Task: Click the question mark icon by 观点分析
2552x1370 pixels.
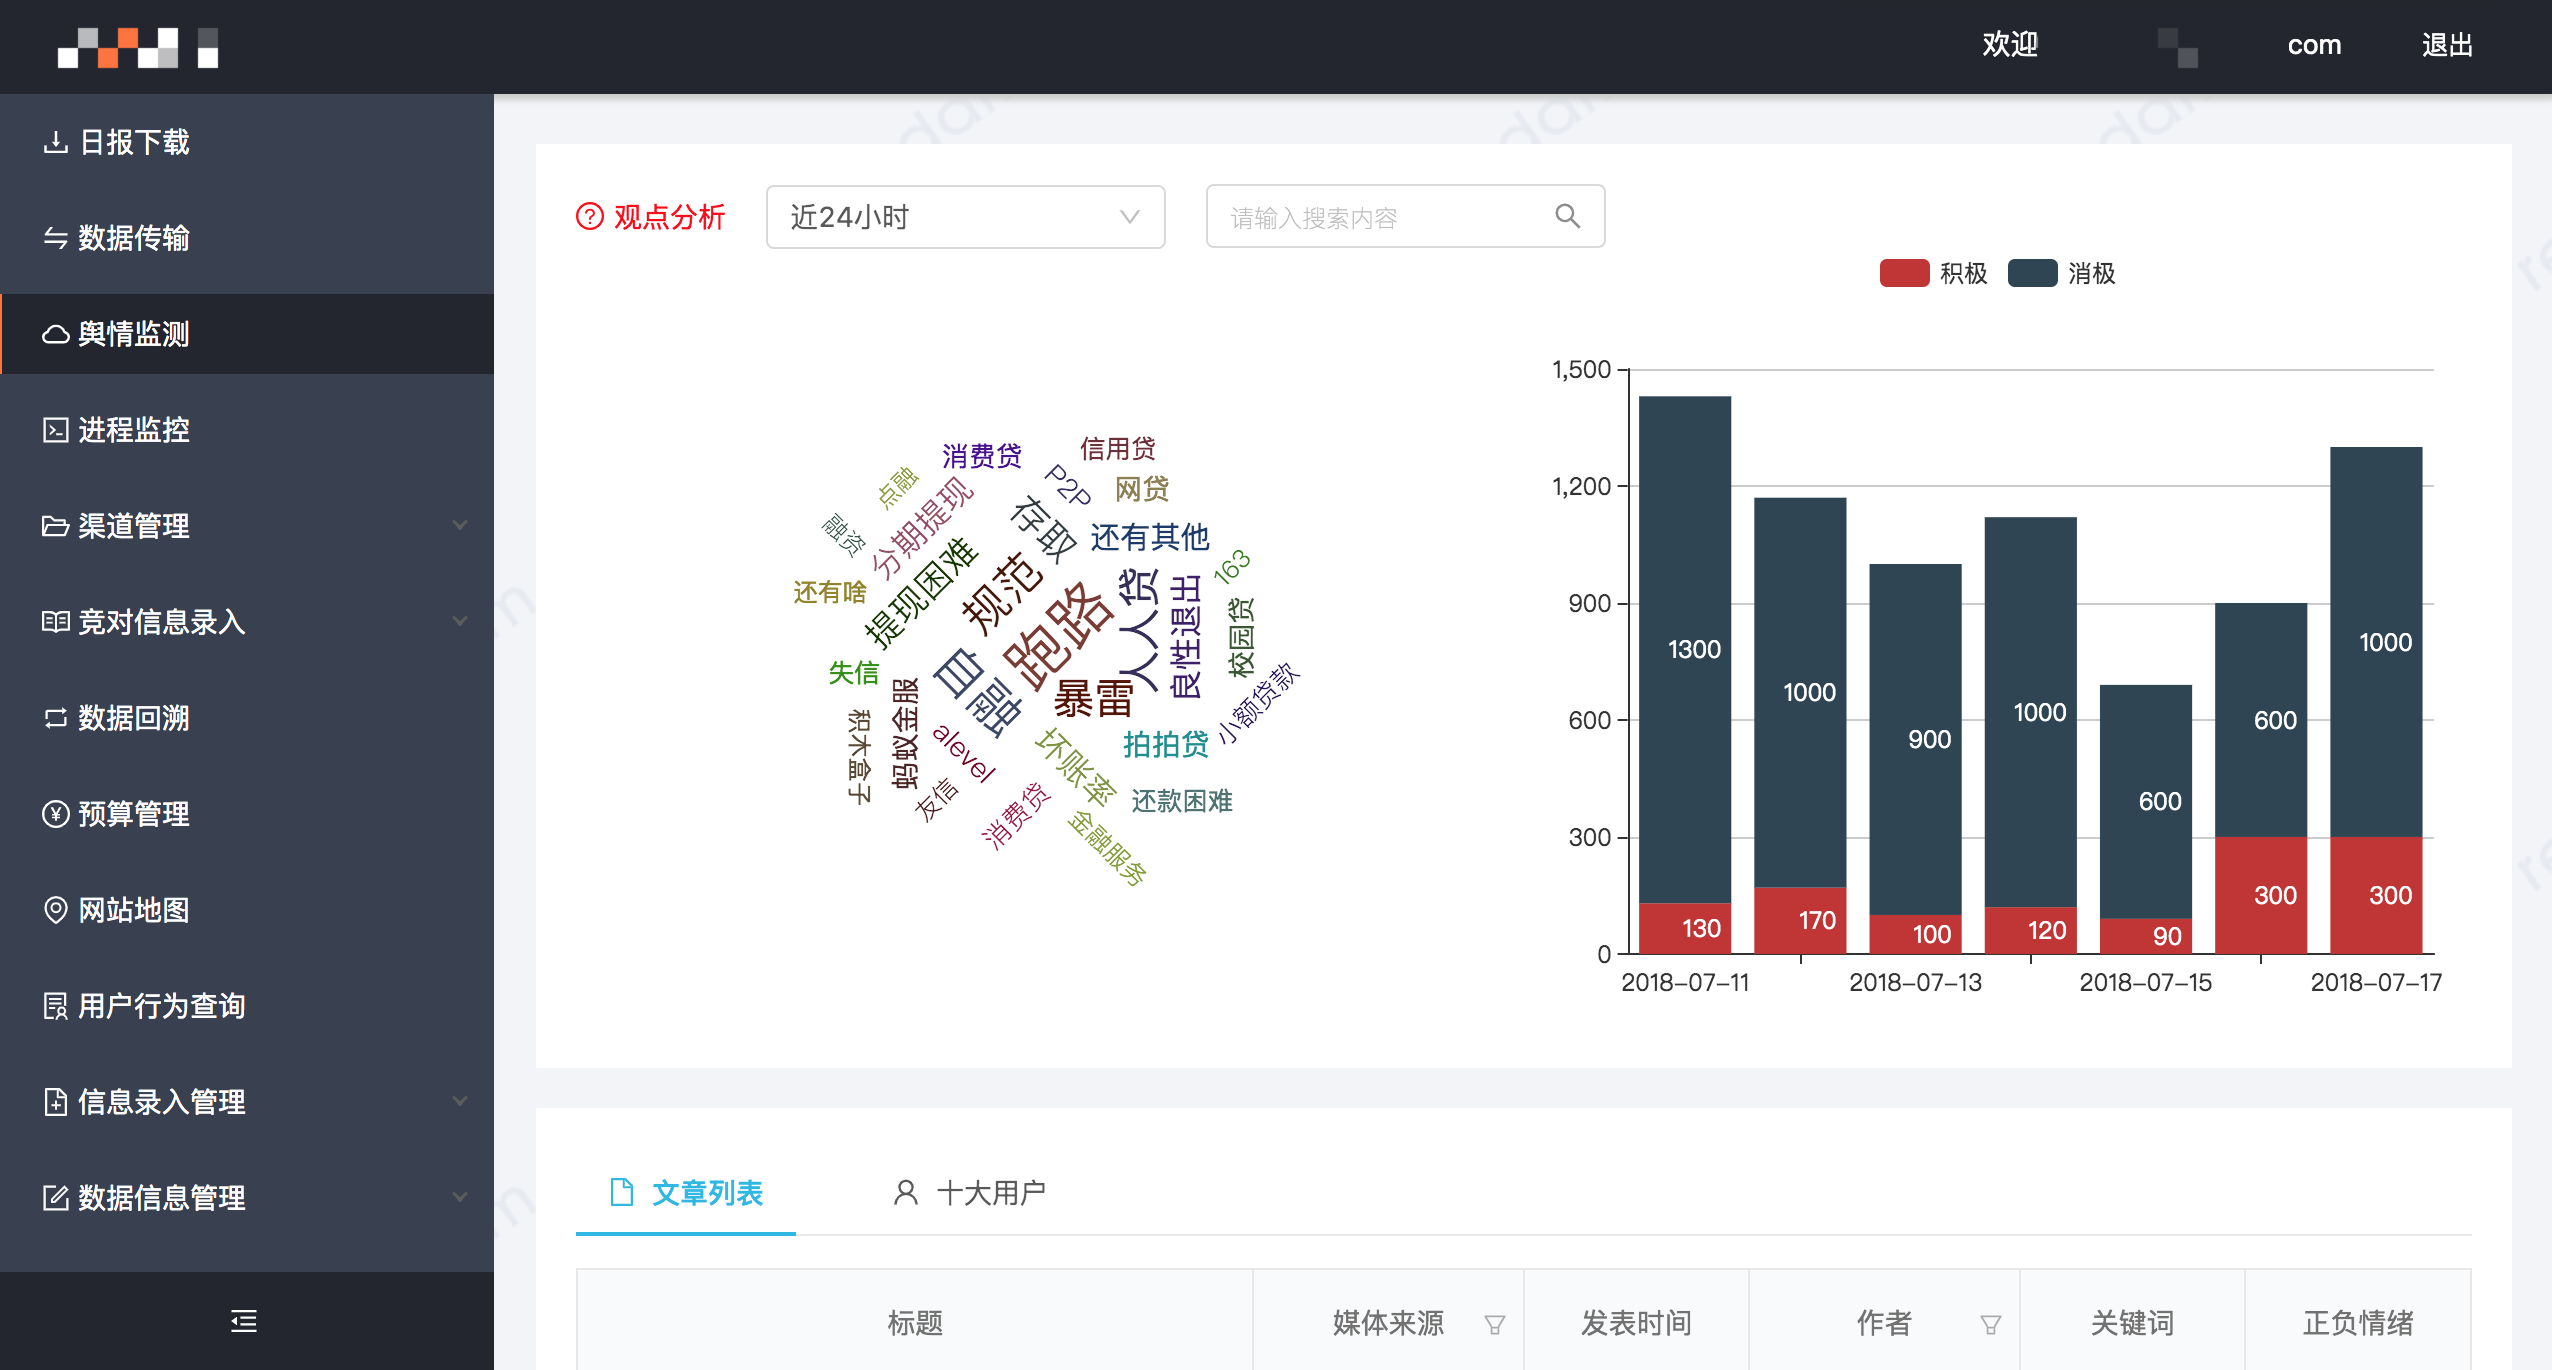Action: (x=590, y=216)
